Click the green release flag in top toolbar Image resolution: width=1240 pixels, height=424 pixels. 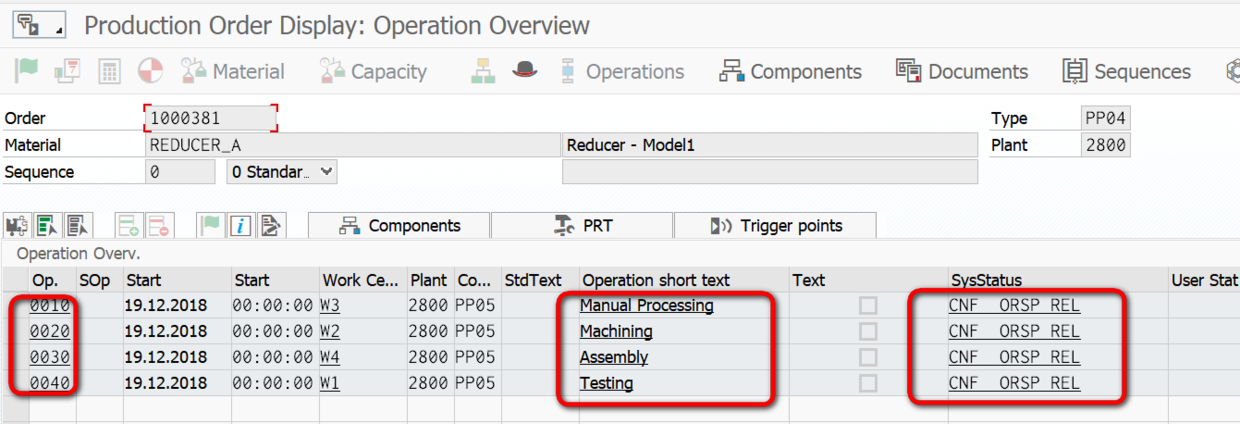point(26,71)
